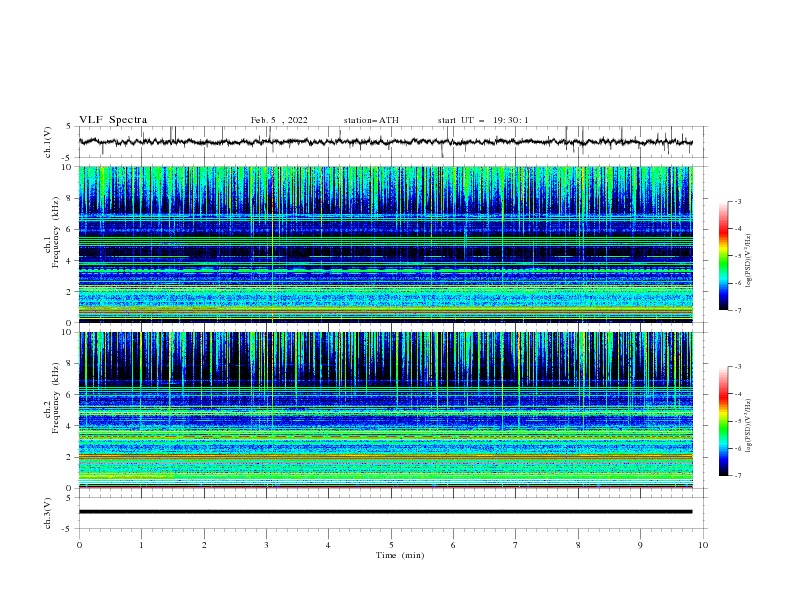Click the "Time (min)" axis title
This screenshot has width=792, height=612.
(400, 555)
